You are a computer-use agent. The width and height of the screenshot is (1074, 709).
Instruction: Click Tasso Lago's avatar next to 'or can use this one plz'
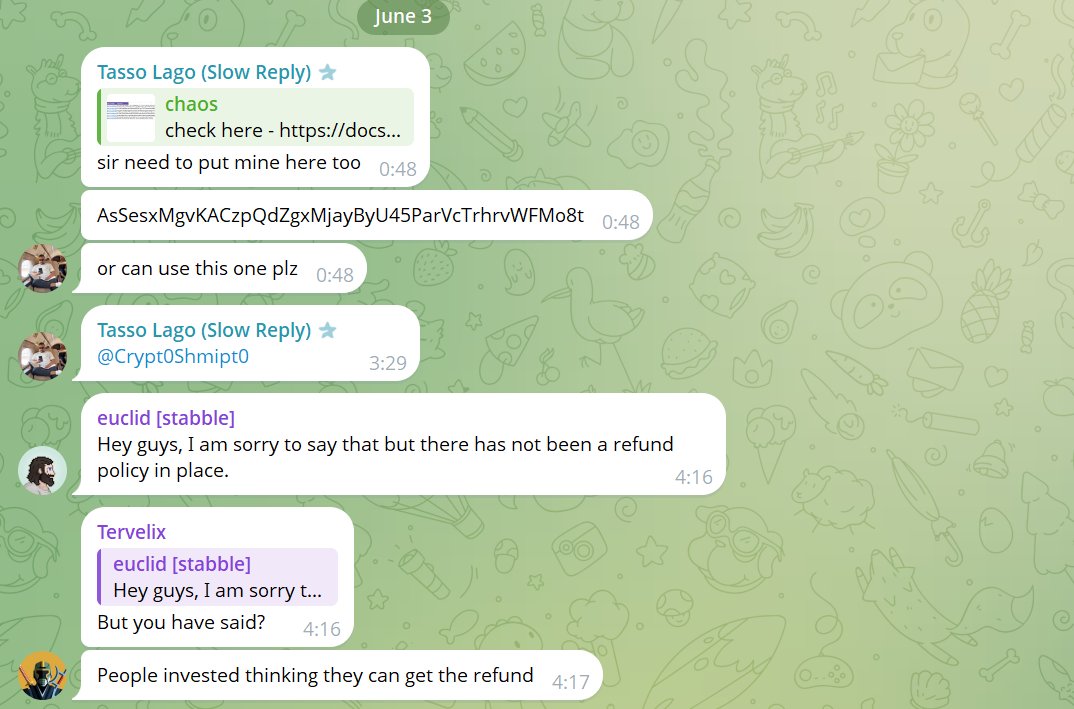point(42,268)
